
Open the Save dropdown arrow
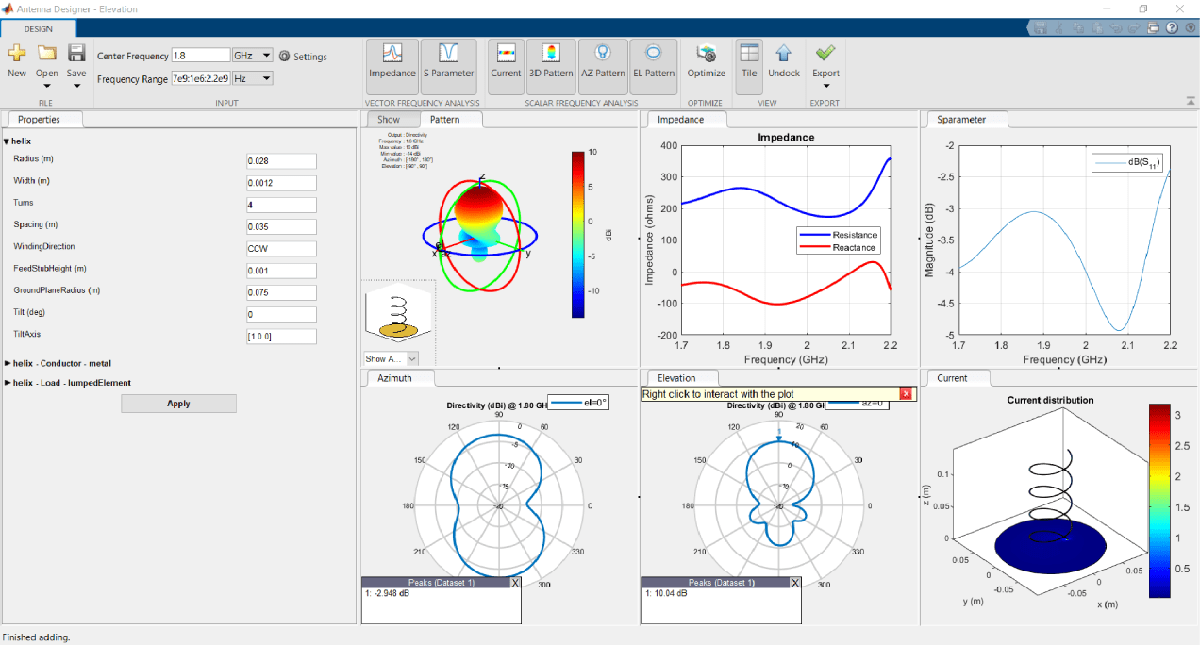76,86
